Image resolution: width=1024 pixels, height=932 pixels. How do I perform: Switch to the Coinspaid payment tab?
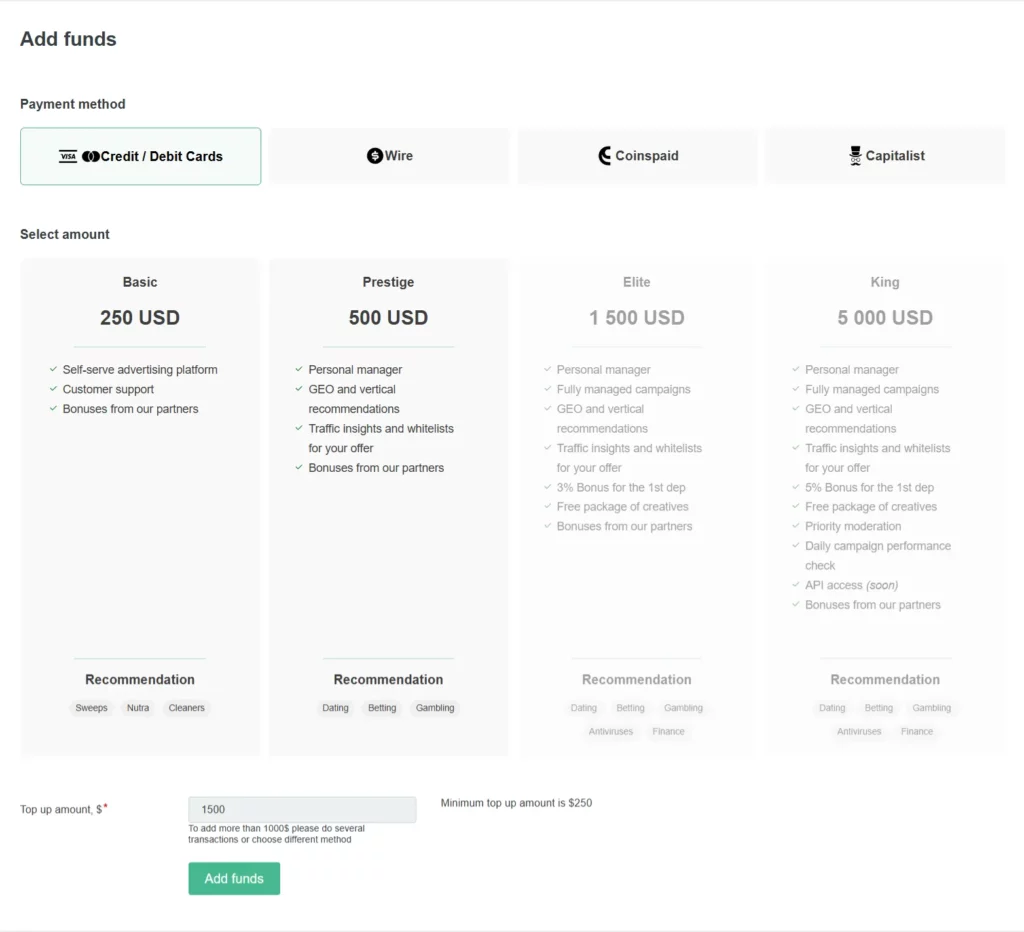(637, 156)
